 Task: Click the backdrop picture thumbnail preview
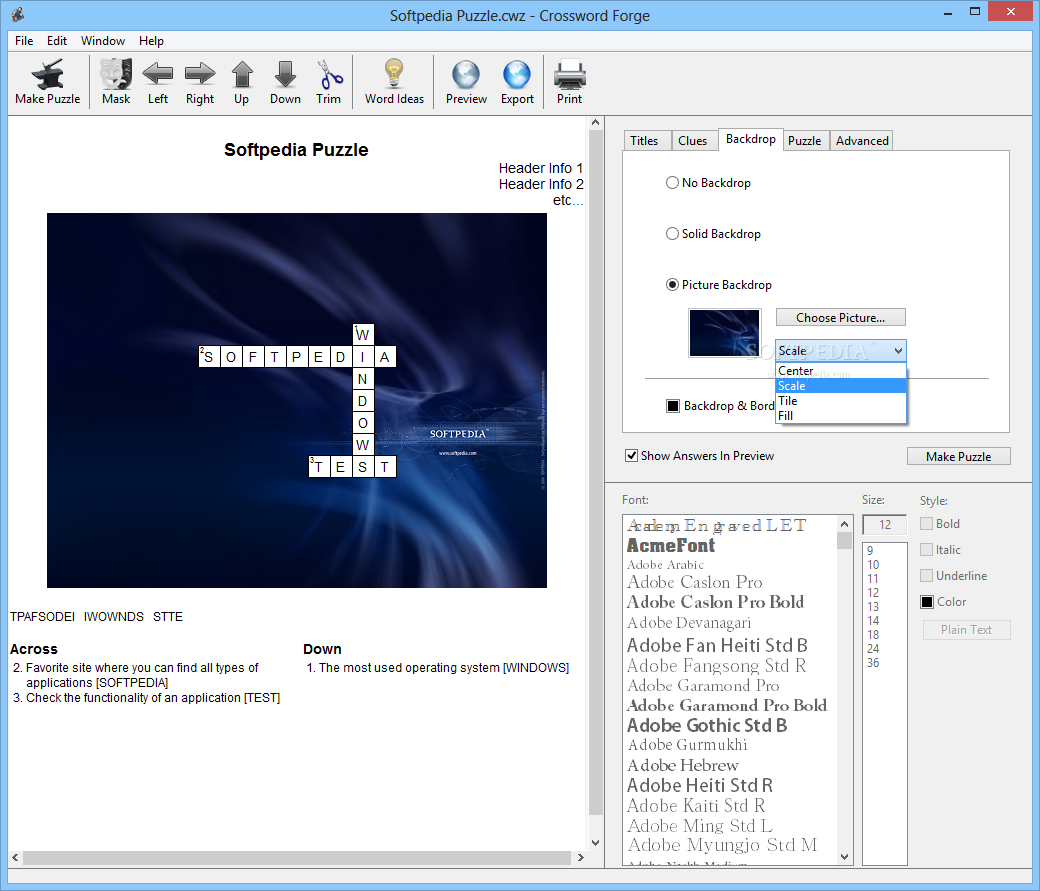[724, 333]
